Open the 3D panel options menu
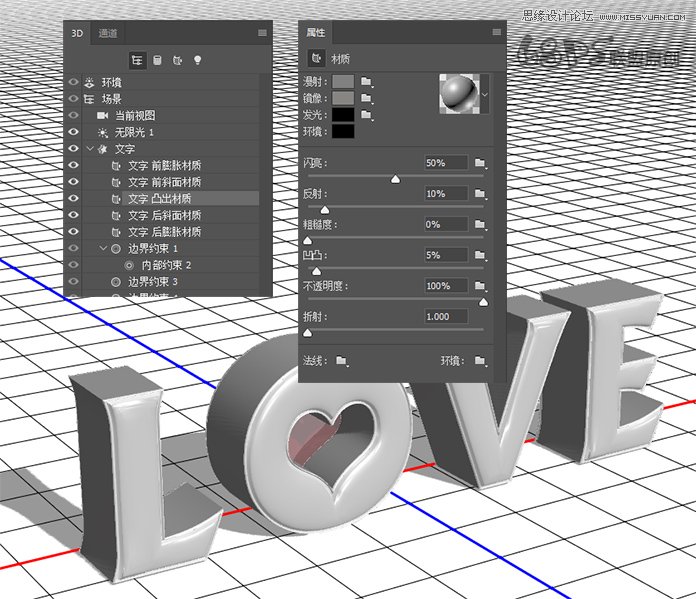The width and height of the screenshot is (696, 599). pyautogui.click(x=262, y=33)
